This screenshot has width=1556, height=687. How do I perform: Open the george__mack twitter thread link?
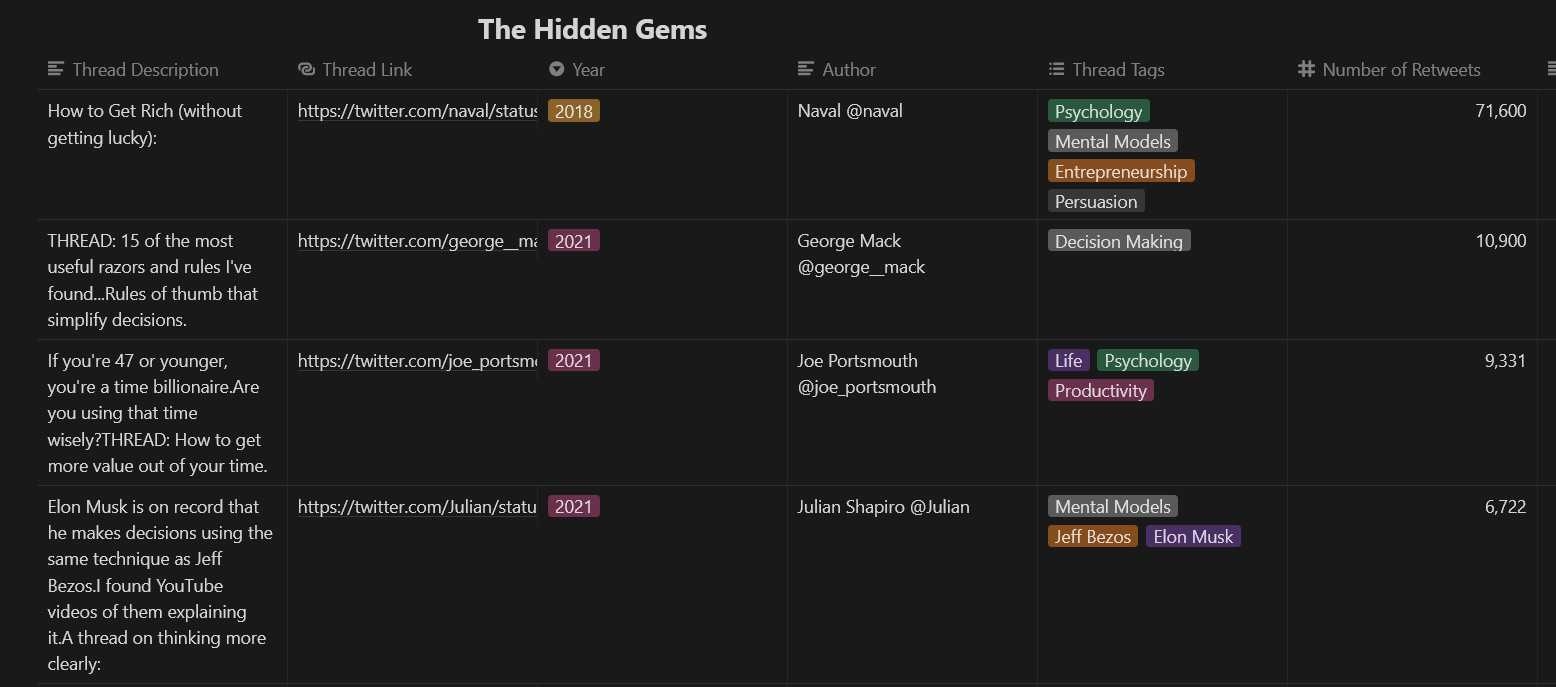point(418,241)
